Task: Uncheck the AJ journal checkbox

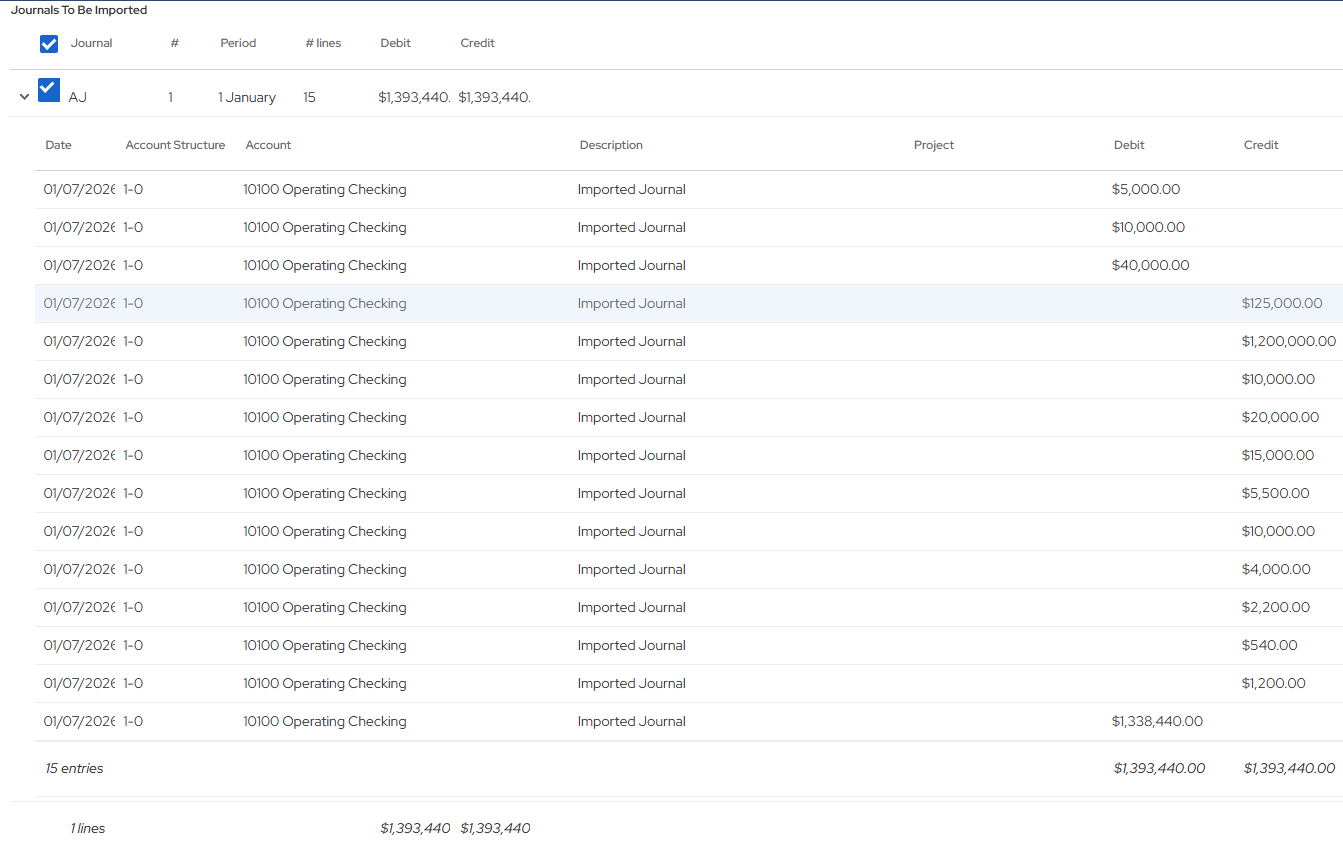Action: (x=49, y=89)
